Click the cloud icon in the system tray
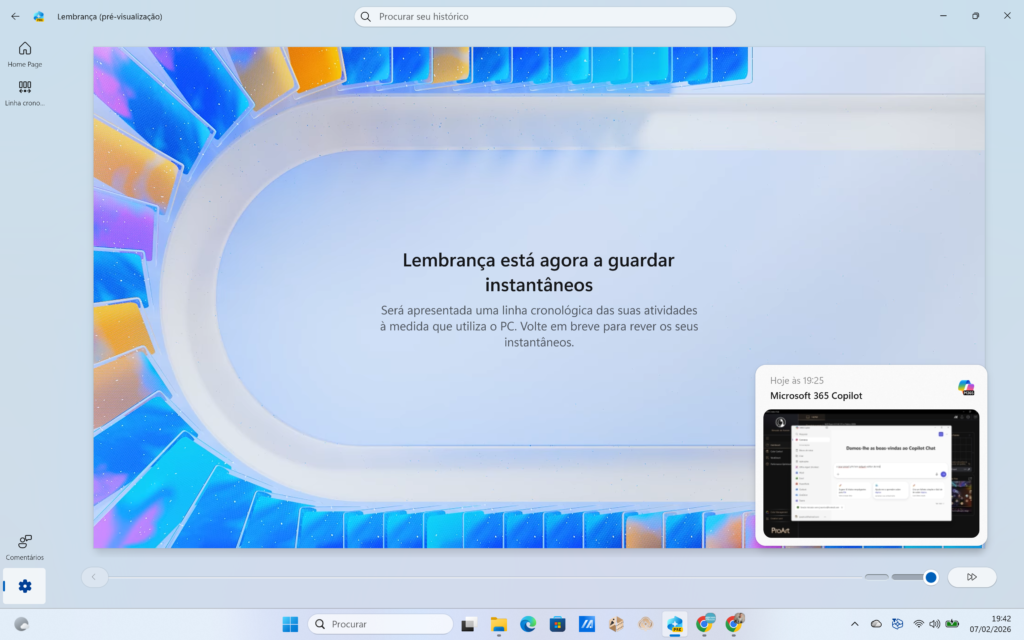 coord(877,623)
